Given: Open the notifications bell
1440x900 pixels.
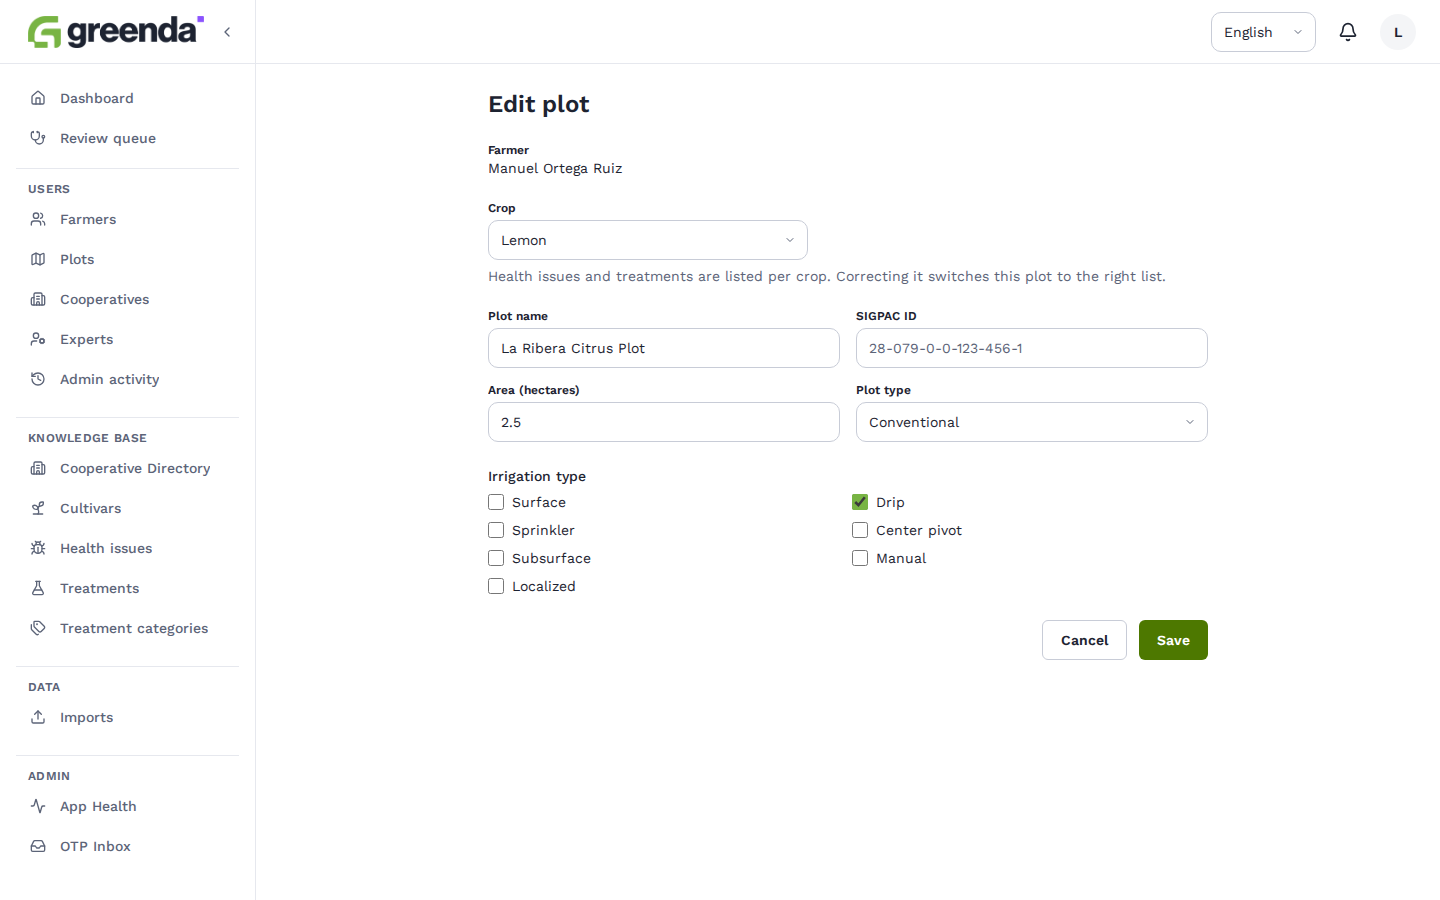Looking at the screenshot, I should click(1348, 32).
